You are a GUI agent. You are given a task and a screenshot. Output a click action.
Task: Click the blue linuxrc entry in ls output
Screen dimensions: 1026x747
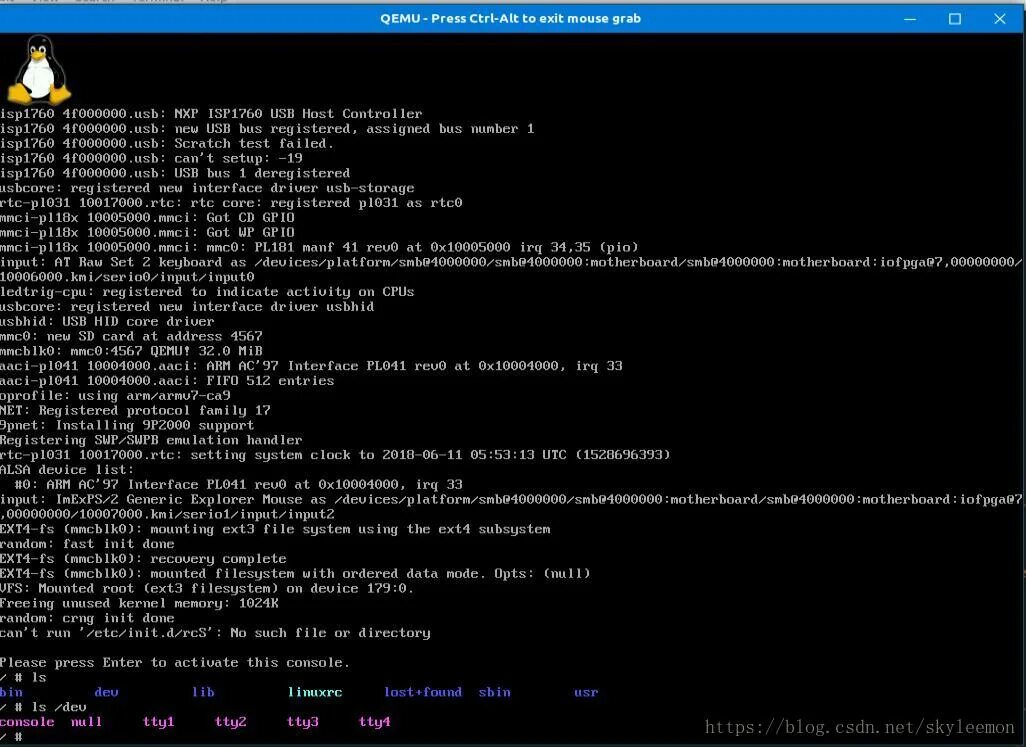click(x=315, y=691)
